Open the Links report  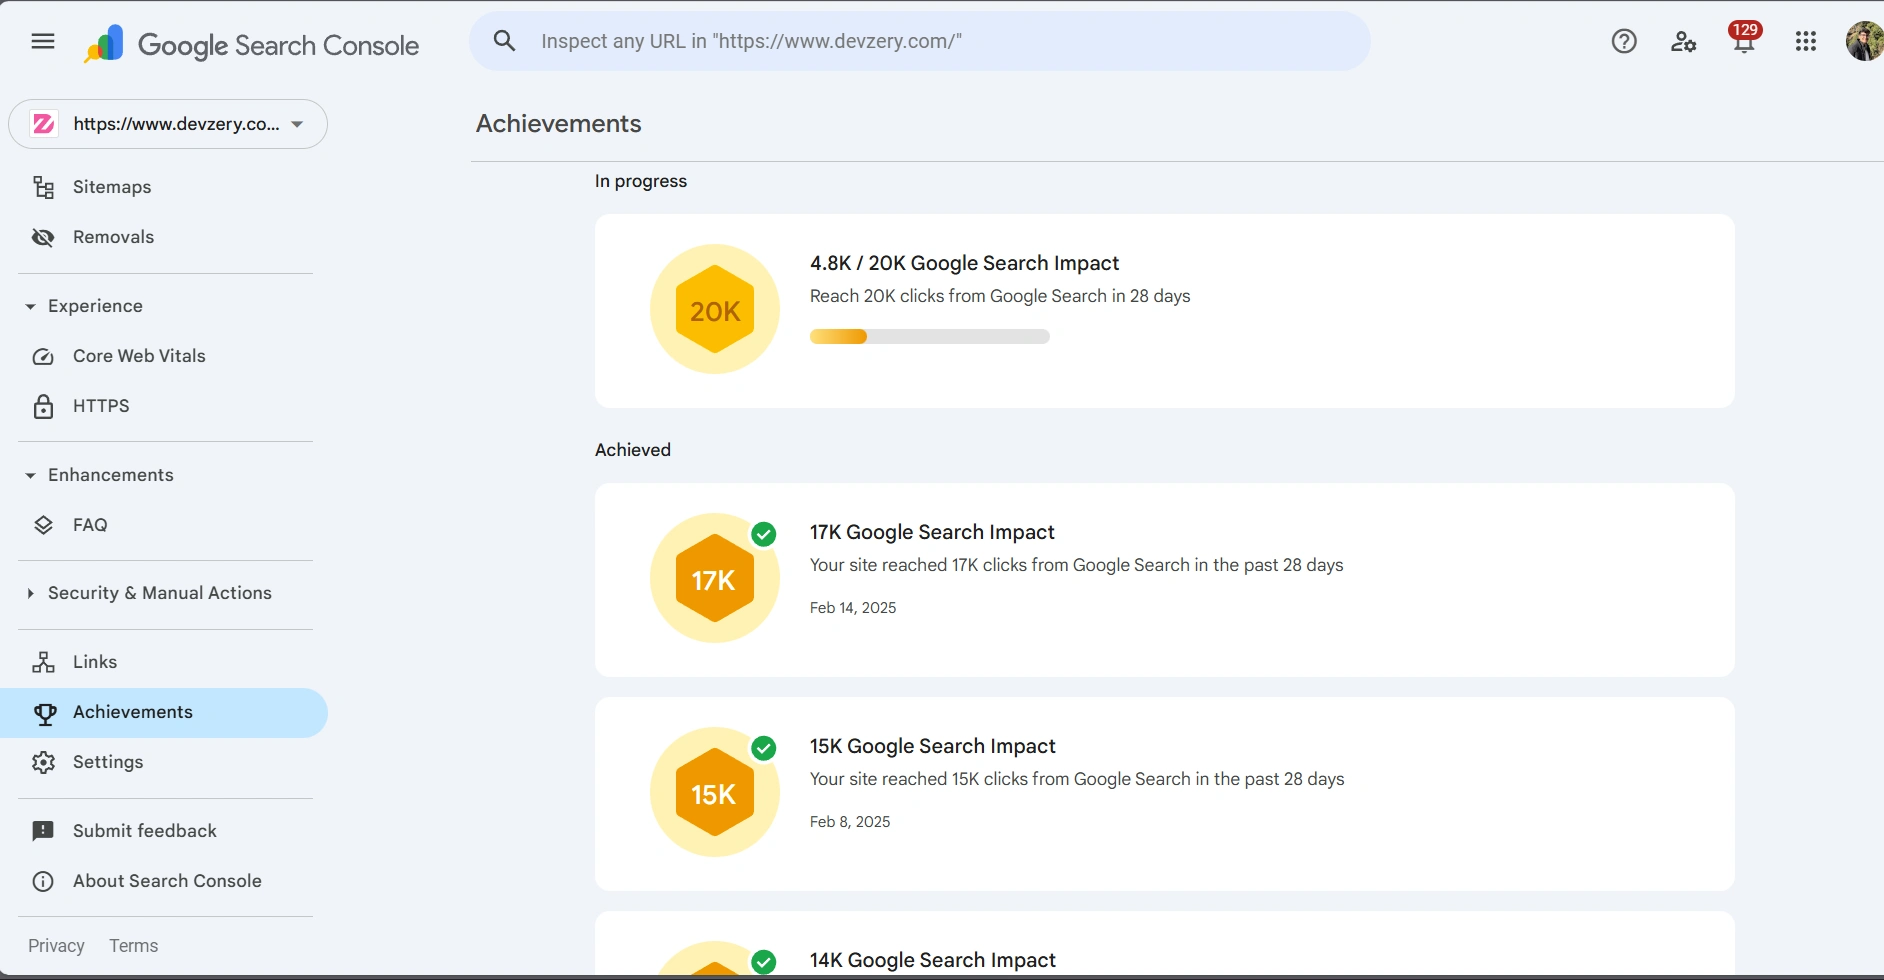point(95,662)
